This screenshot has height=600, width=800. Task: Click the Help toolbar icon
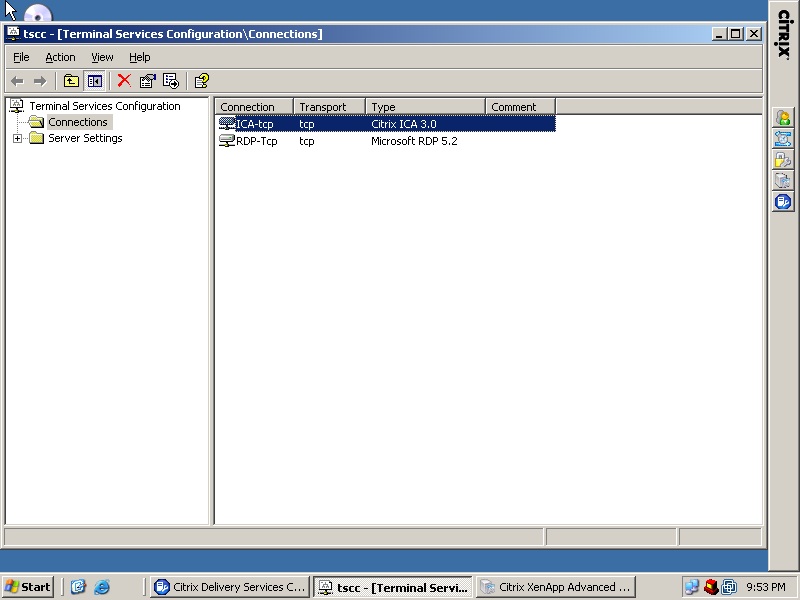200,81
